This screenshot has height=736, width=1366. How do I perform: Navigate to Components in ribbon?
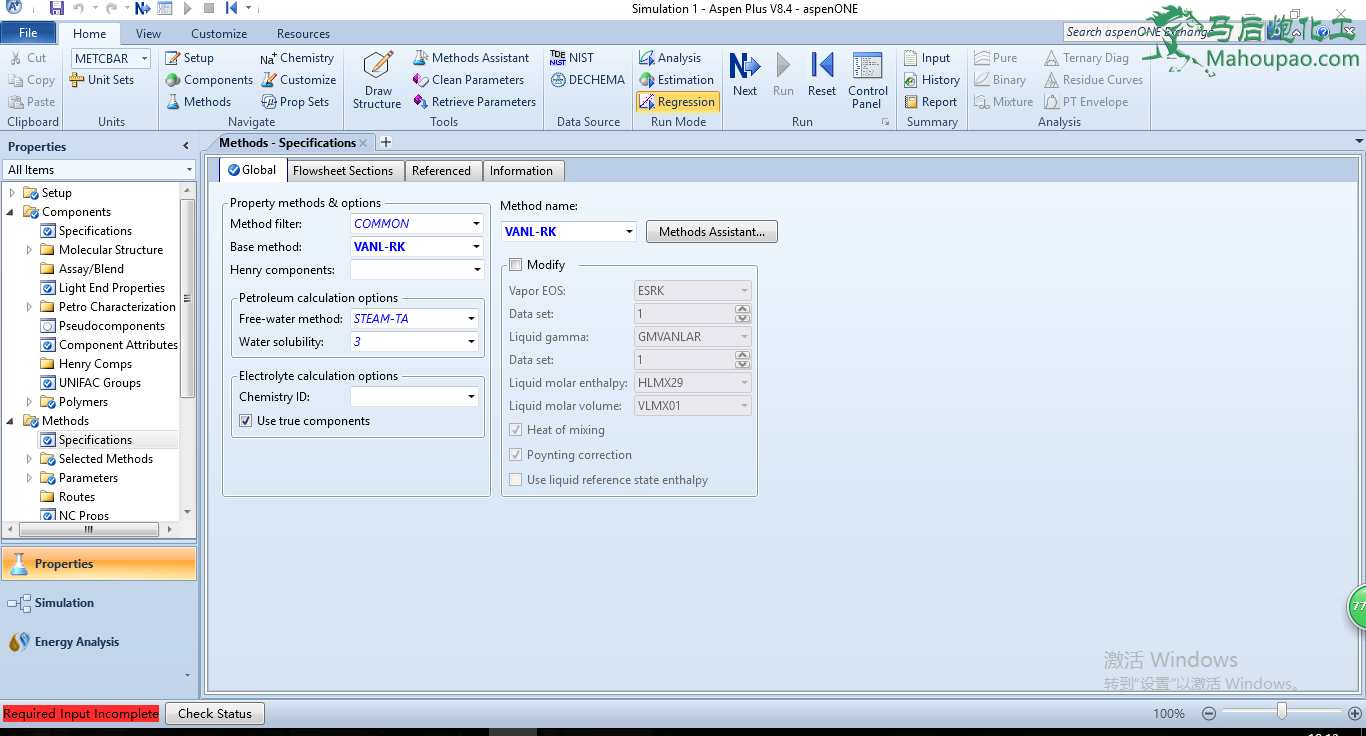click(208, 80)
